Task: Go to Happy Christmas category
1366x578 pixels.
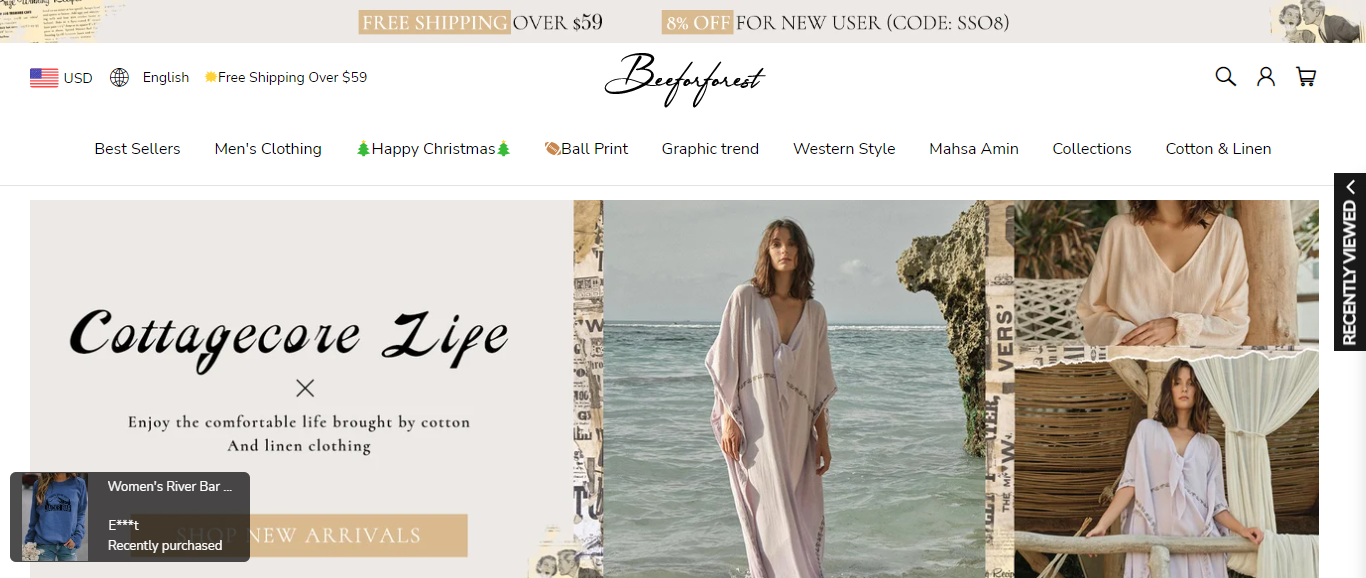Action: [x=433, y=149]
